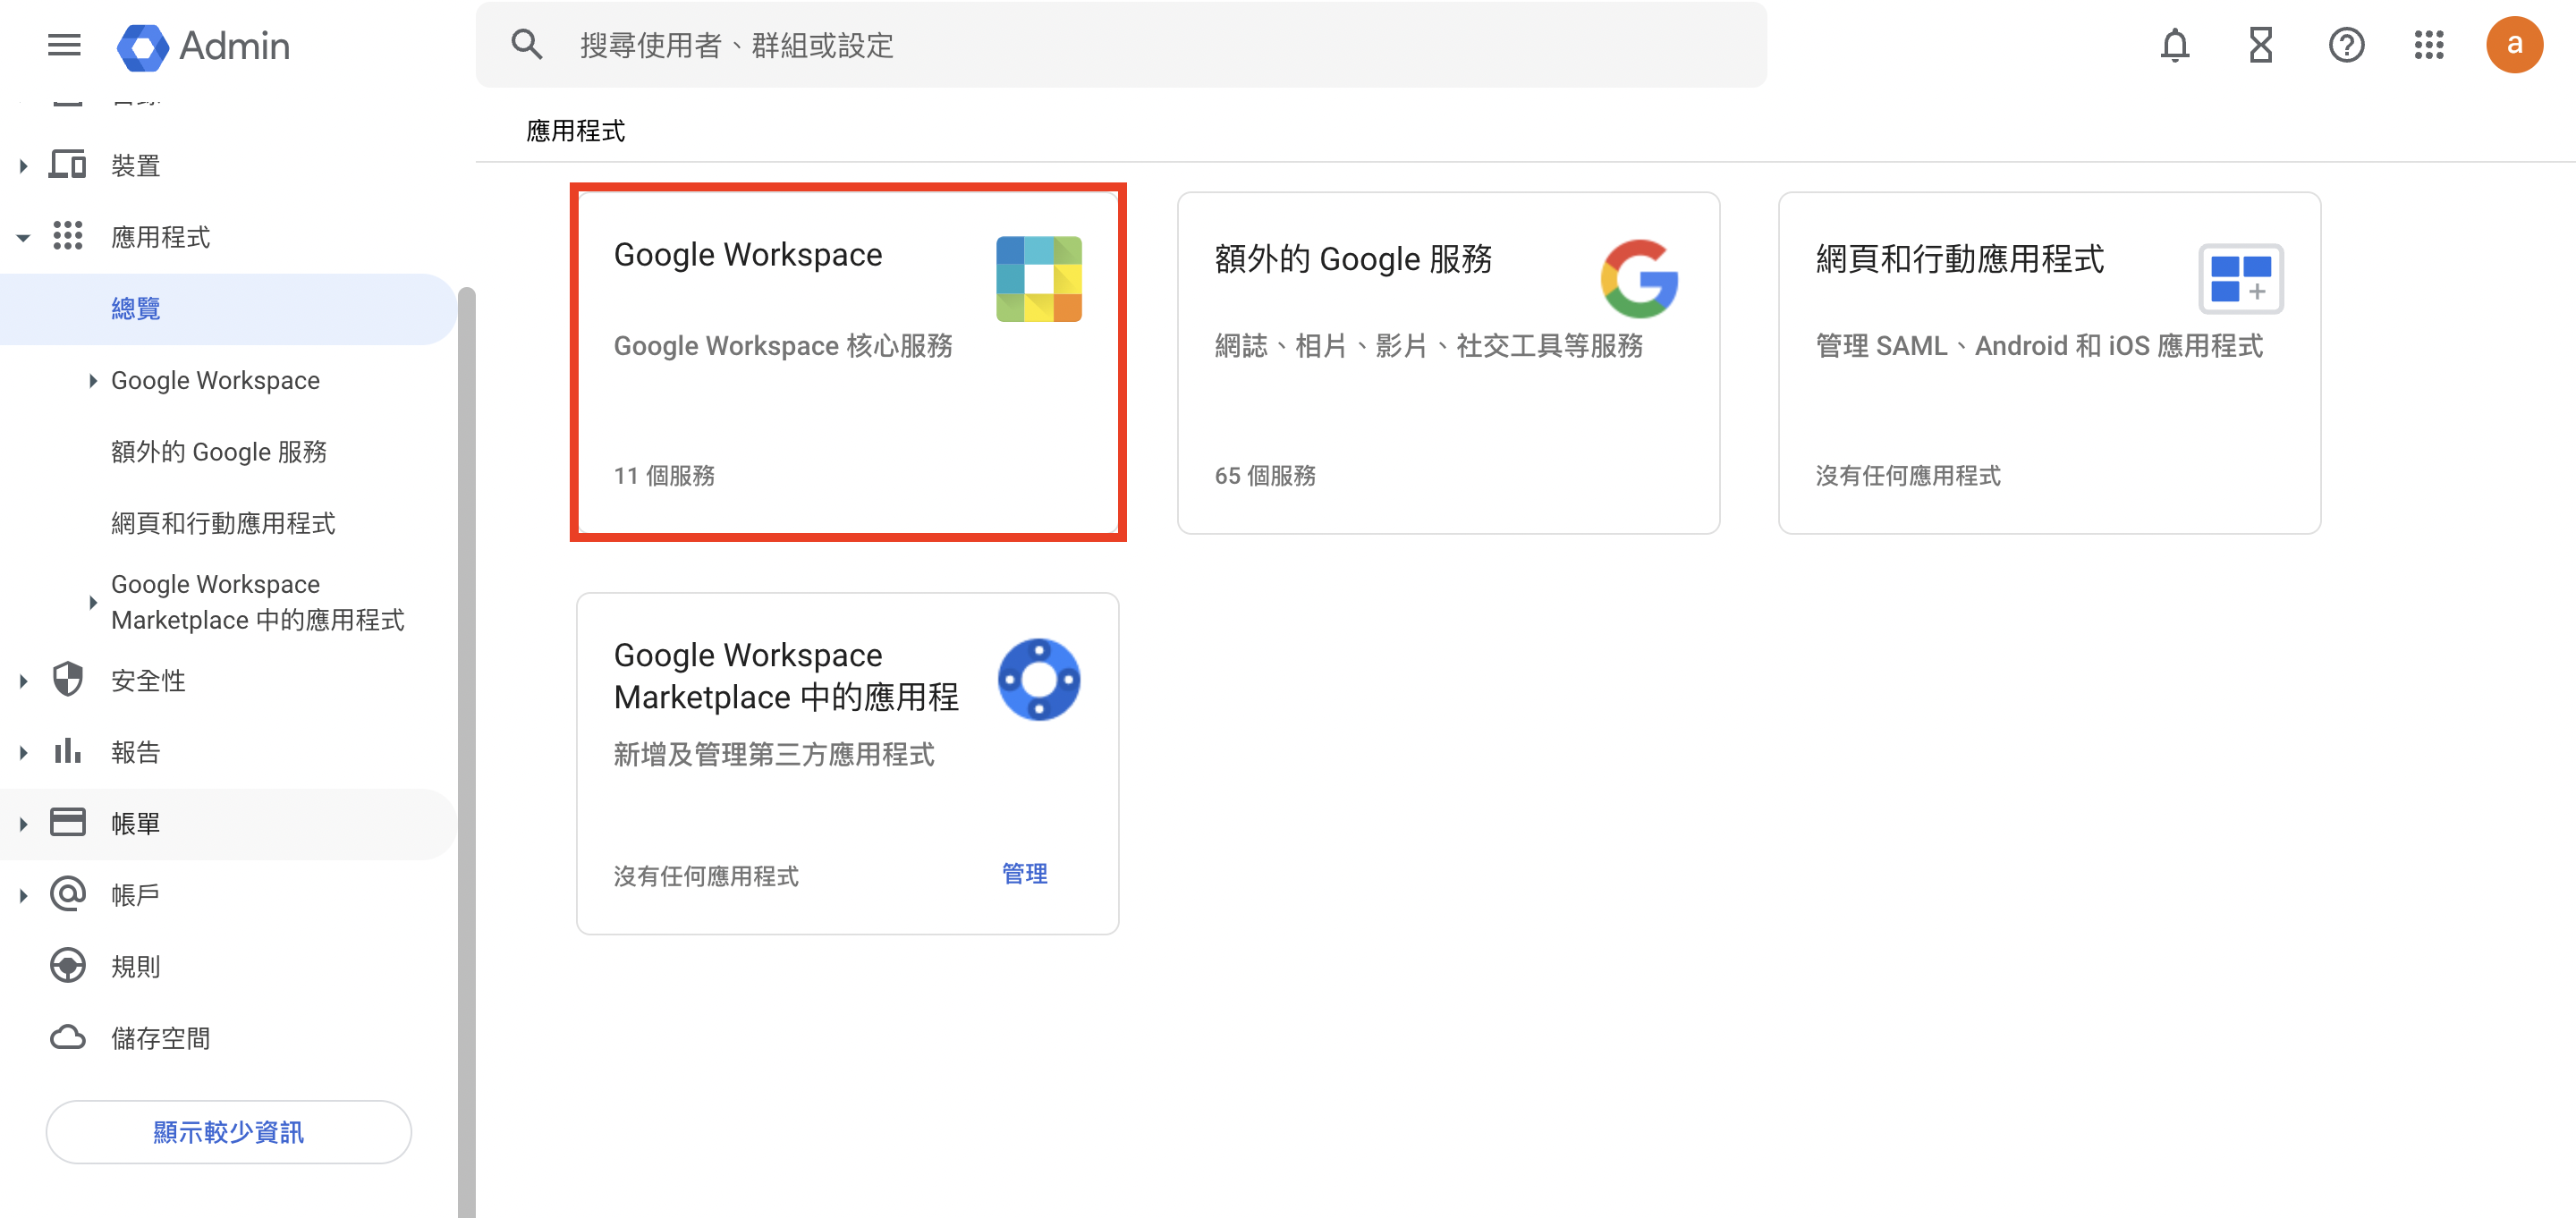Click 新增及管理第三方應用程式 description
Image resolution: width=2576 pixels, height=1218 pixels.
coord(774,755)
